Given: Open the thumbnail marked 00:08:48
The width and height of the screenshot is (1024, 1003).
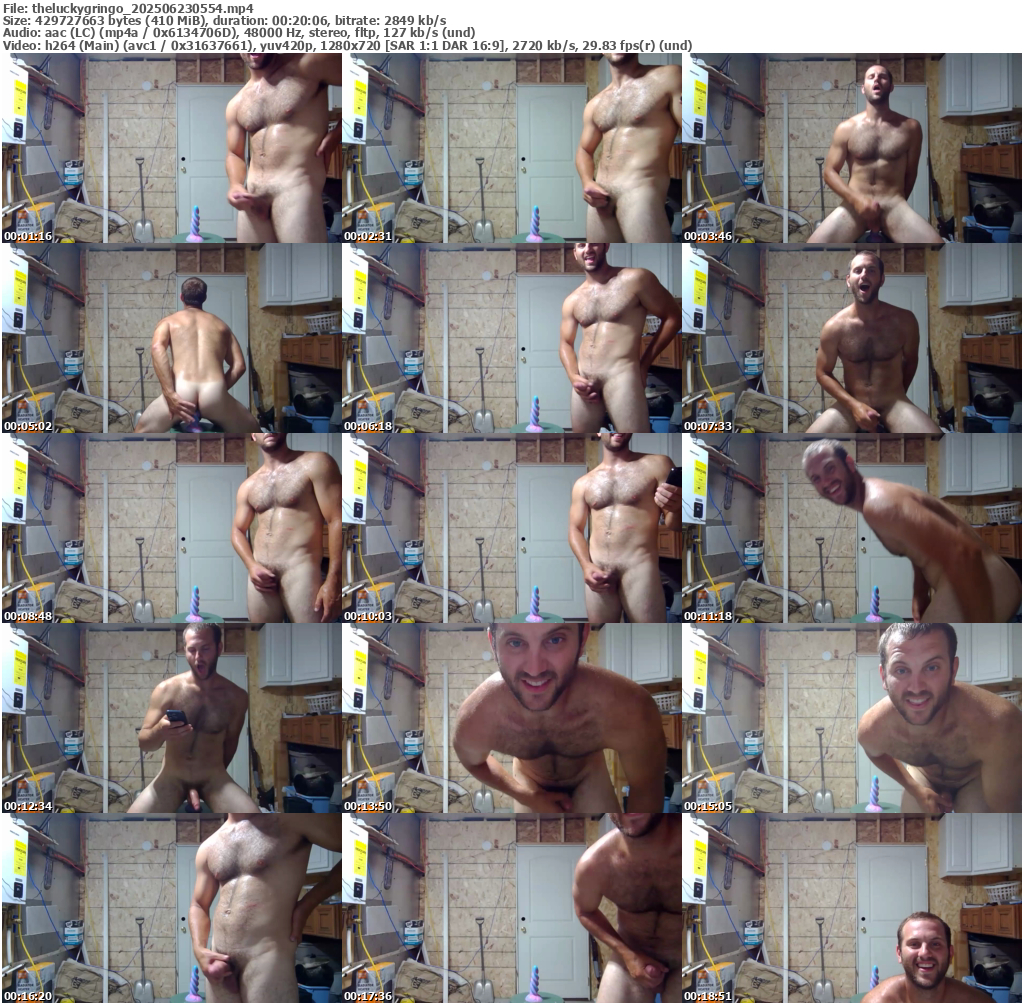Looking at the screenshot, I should pyautogui.click(x=172, y=528).
